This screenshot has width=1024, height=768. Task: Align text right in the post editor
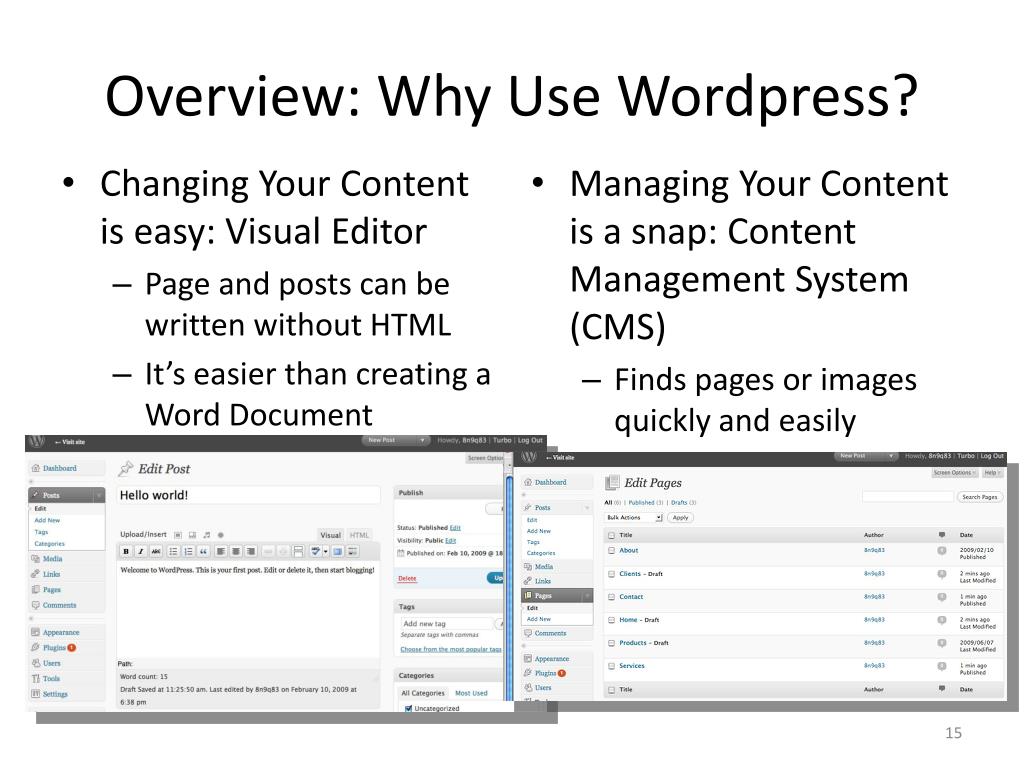[251, 552]
